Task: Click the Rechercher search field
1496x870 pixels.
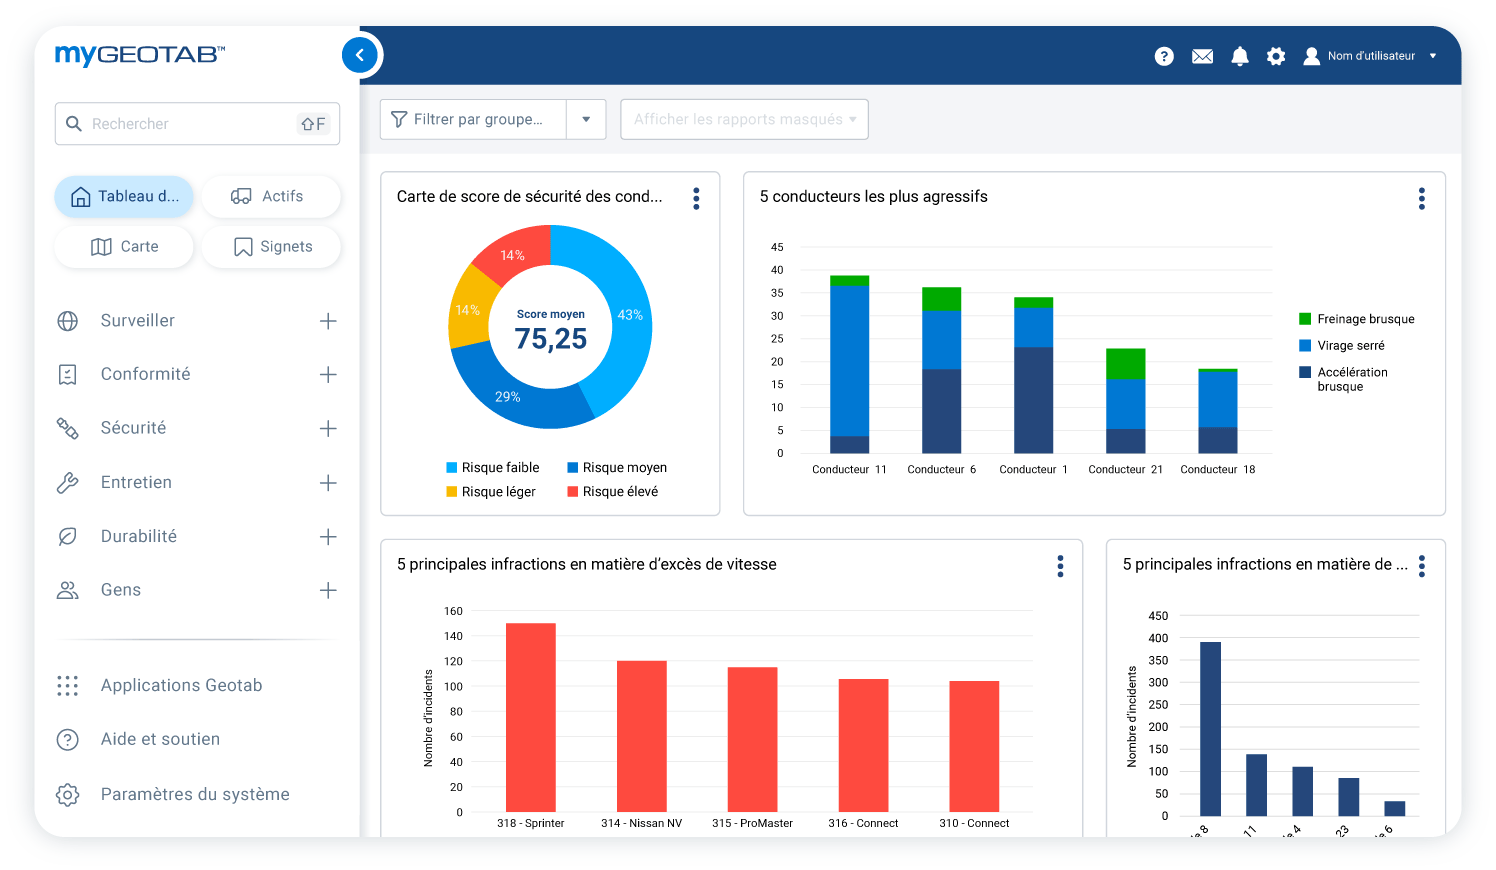Action: (190, 124)
